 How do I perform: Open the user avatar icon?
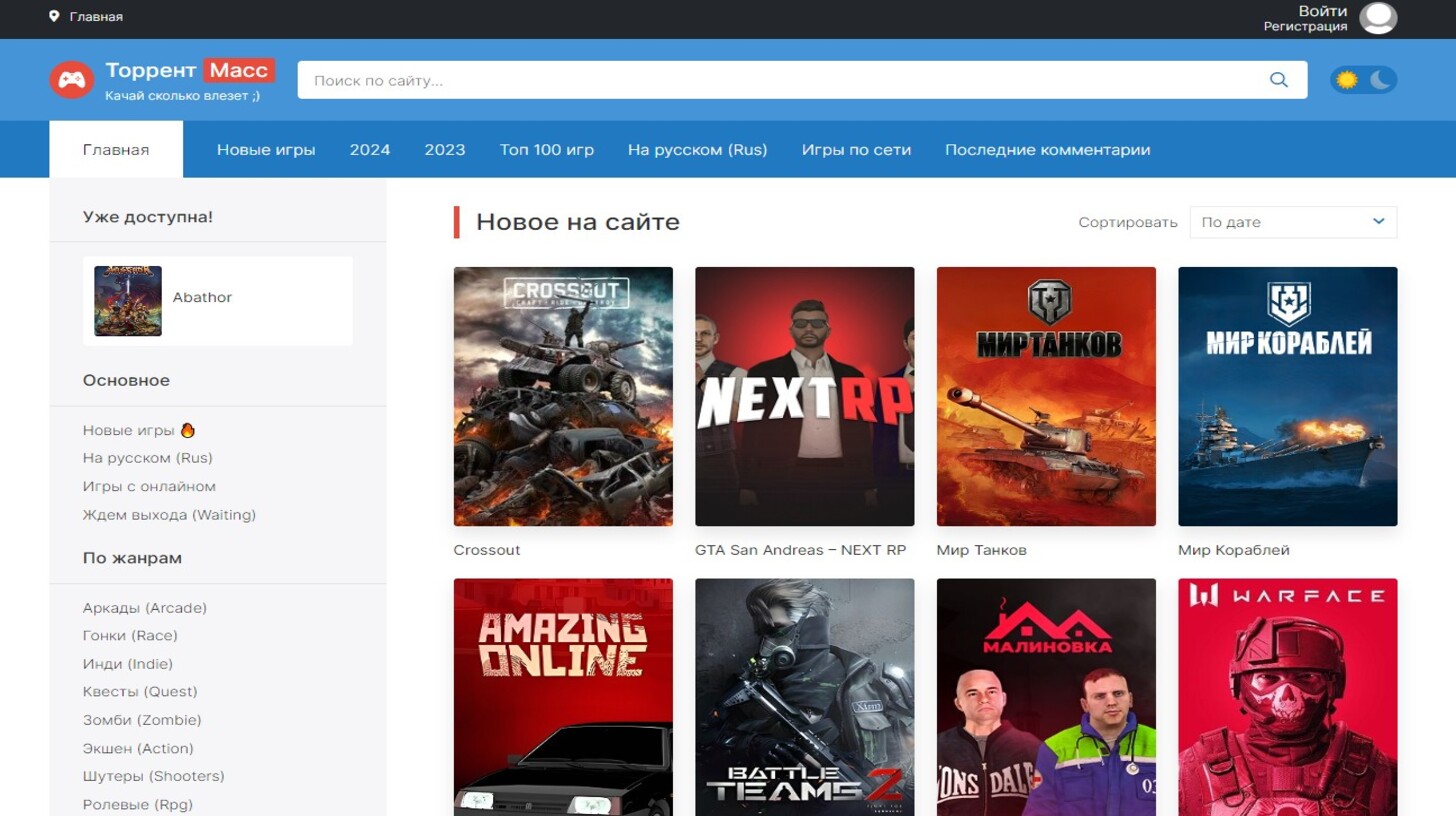1378,18
